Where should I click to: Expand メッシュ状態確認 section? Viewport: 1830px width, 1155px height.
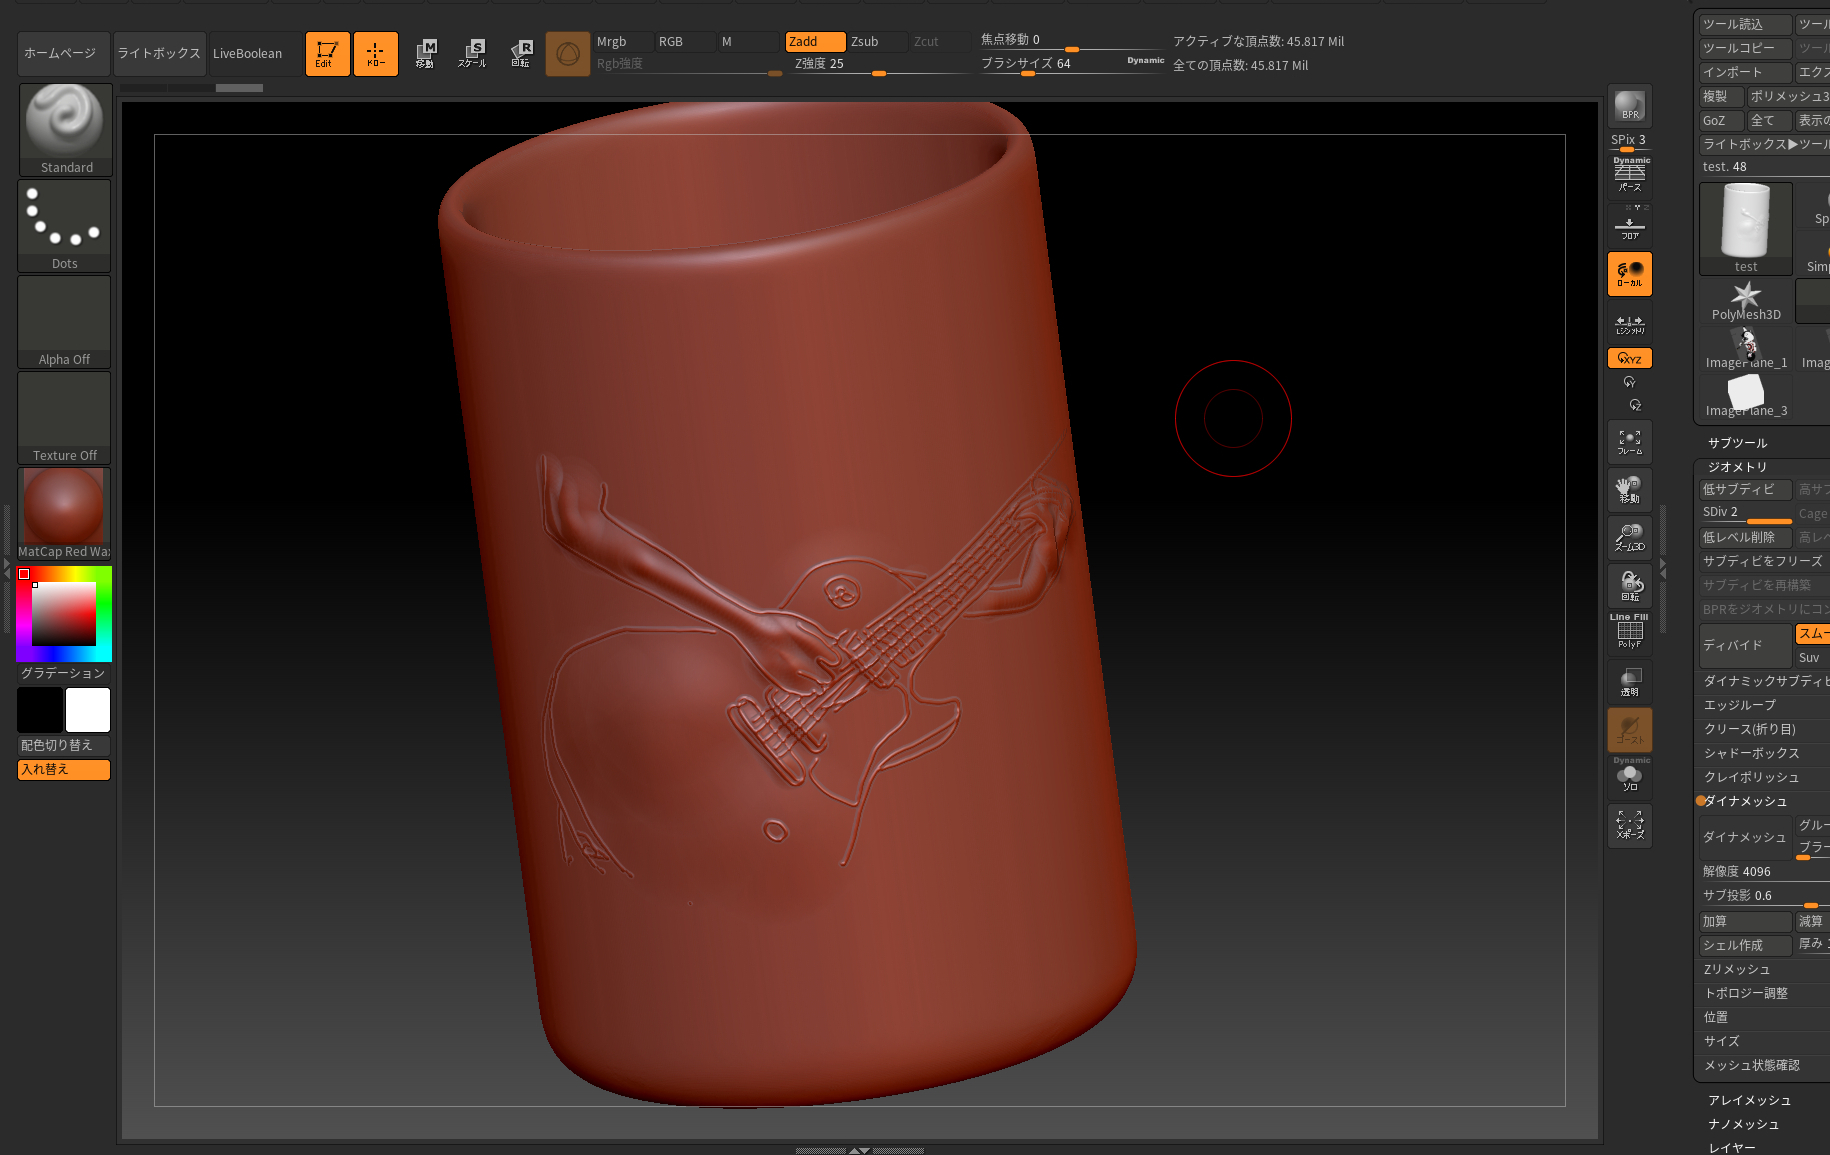(1752, 1065)
